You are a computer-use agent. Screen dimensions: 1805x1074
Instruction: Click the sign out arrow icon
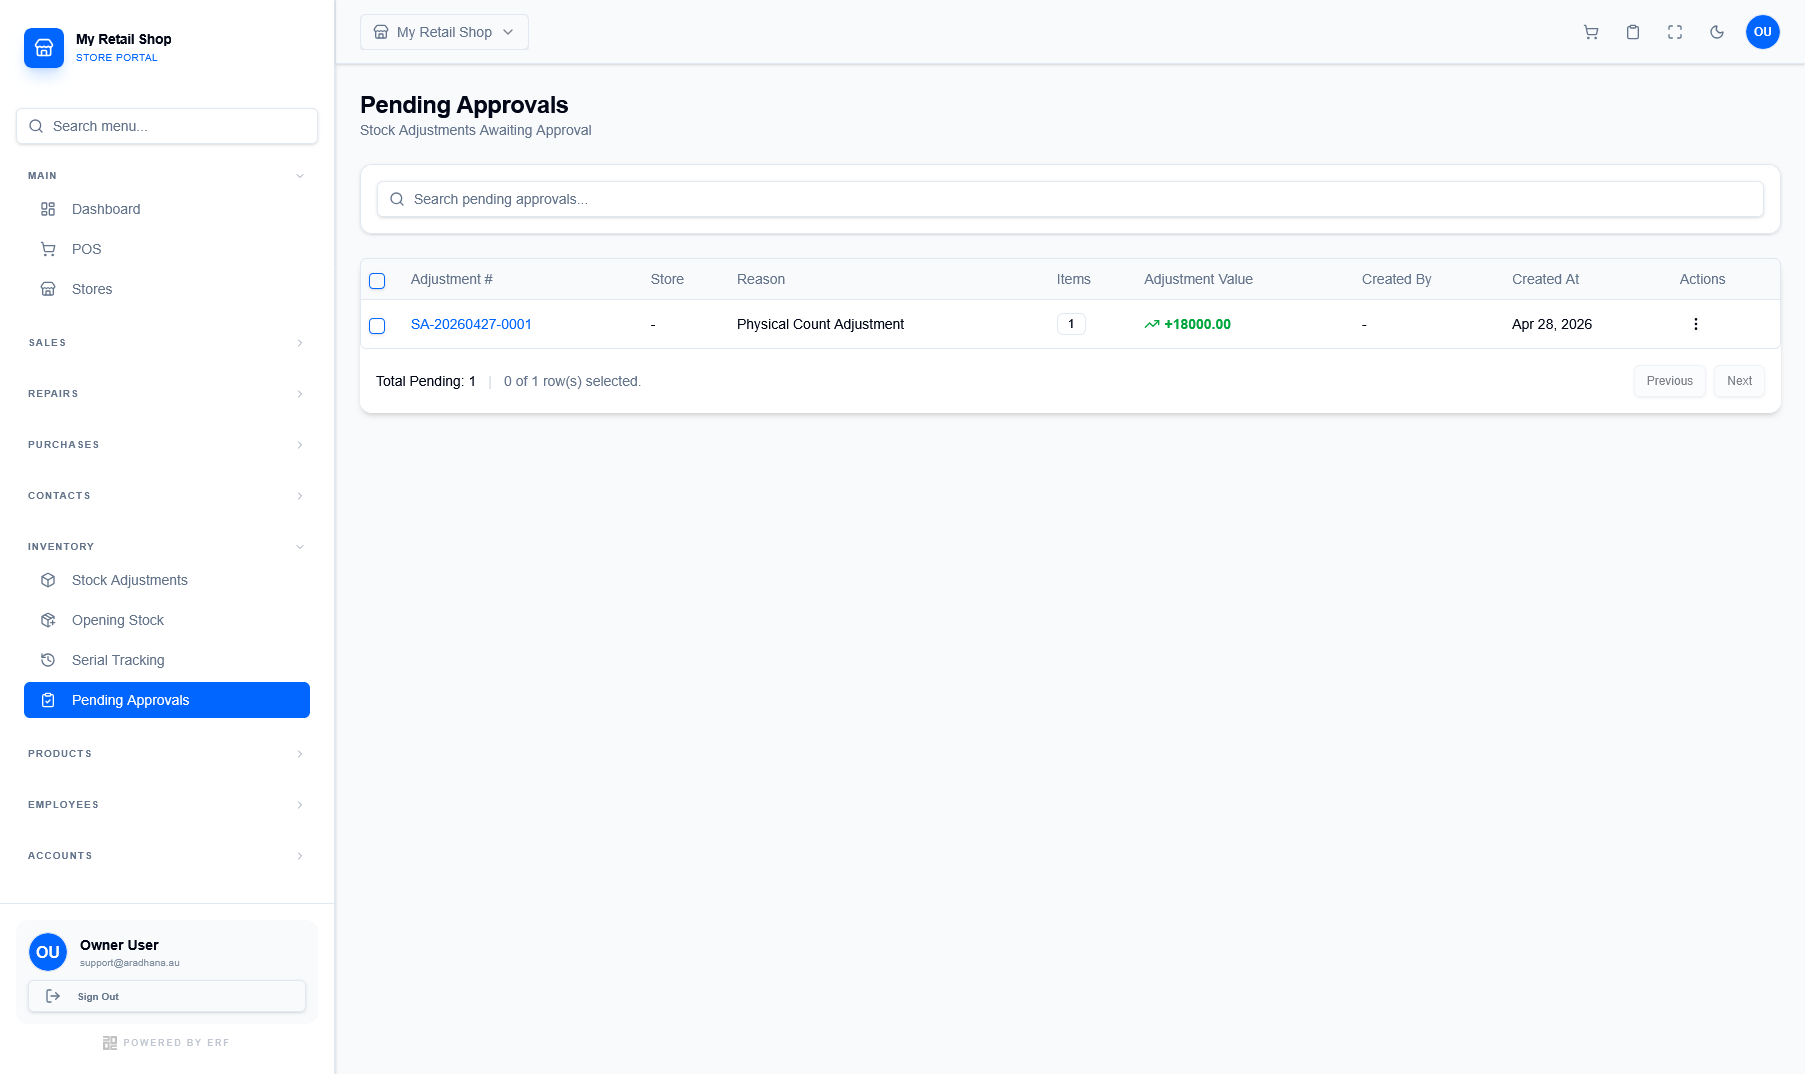53,996
